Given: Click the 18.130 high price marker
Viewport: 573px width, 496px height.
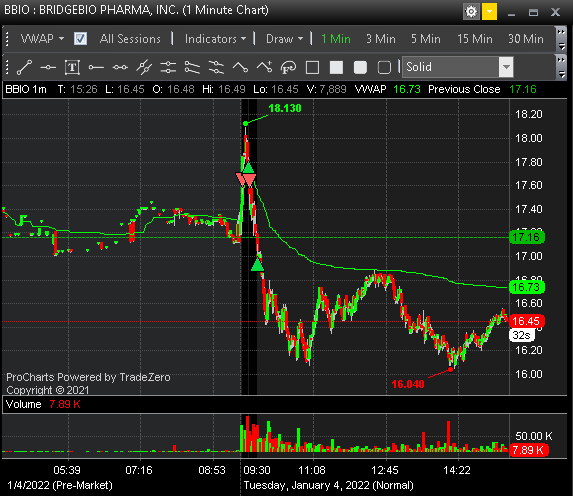Looking at the screenshot, I should pyautogui.click(x=285, y=108).
